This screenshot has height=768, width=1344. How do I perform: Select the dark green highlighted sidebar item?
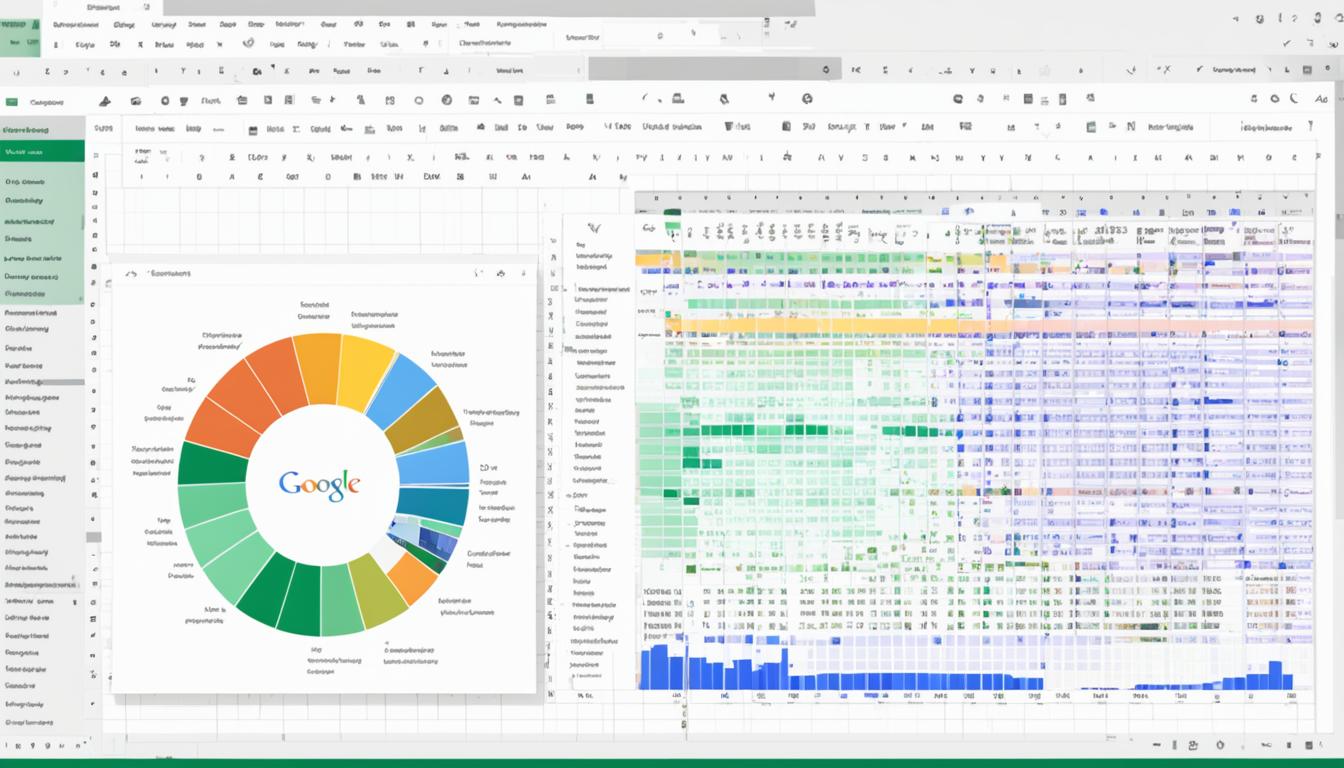pos(42,151)
